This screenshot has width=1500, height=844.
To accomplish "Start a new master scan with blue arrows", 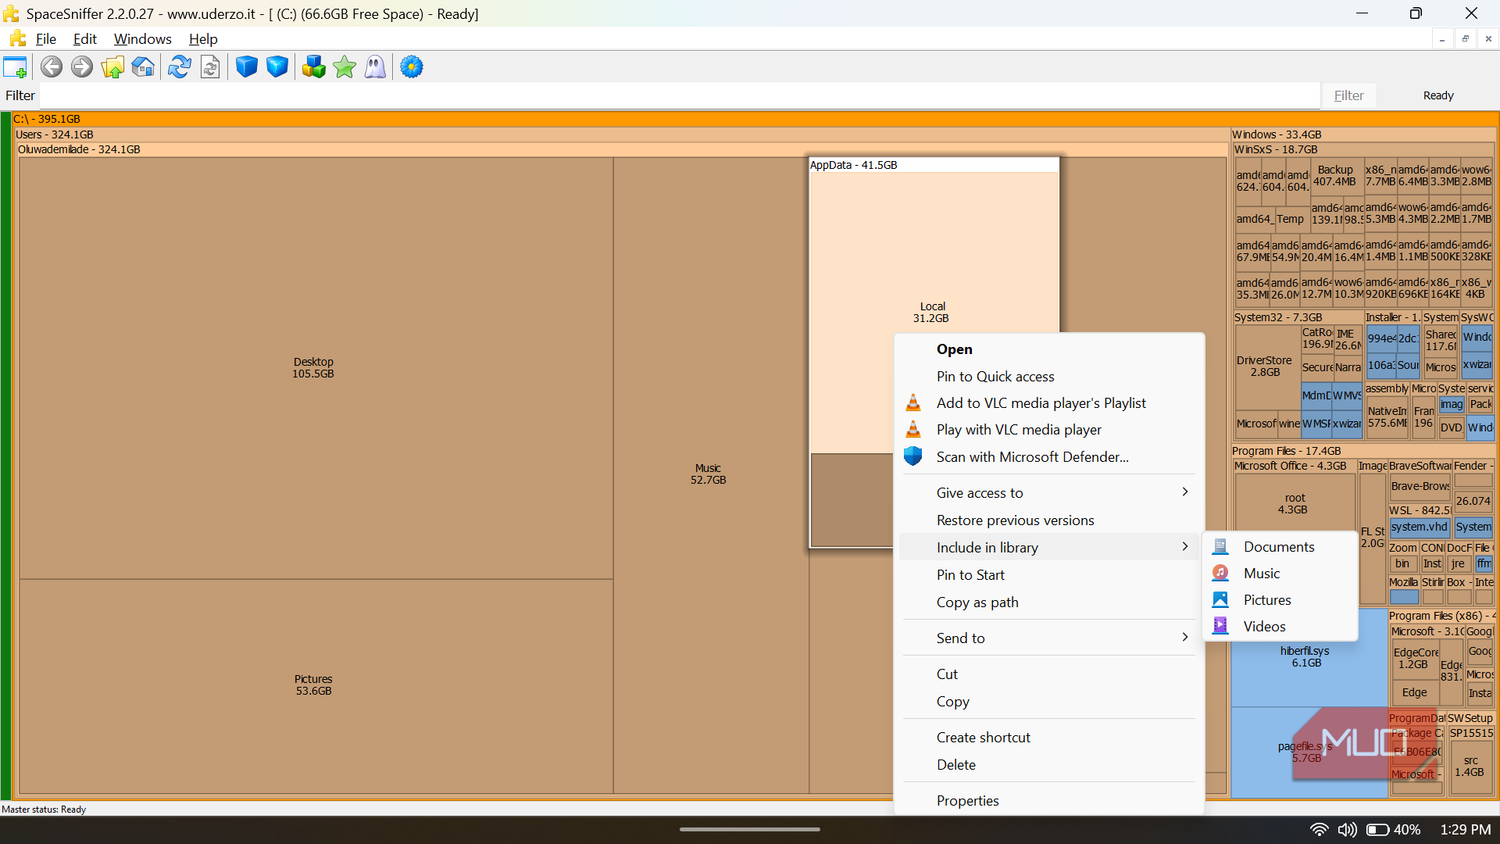I will (179, 67).
